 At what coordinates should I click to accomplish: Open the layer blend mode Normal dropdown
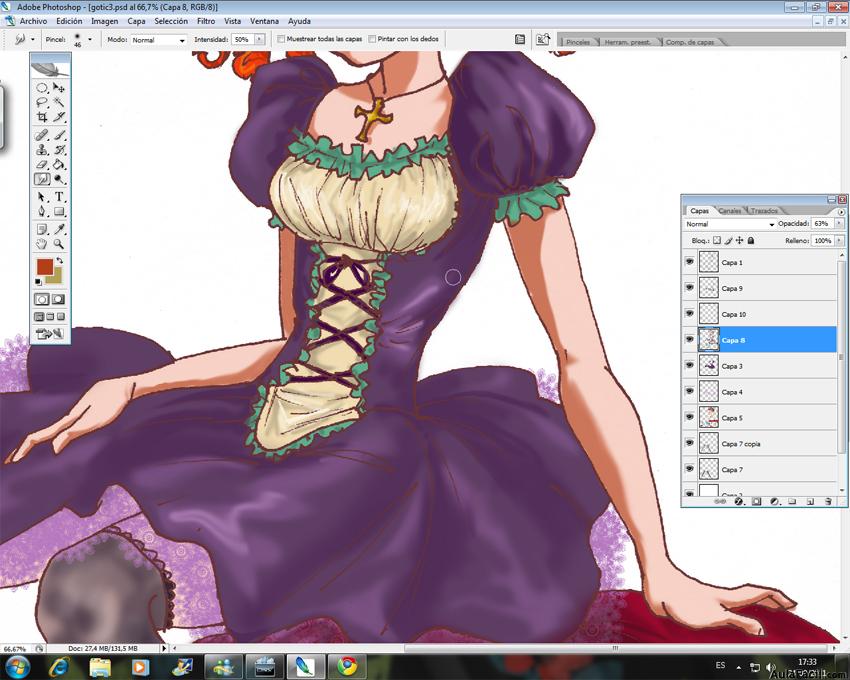730,224
